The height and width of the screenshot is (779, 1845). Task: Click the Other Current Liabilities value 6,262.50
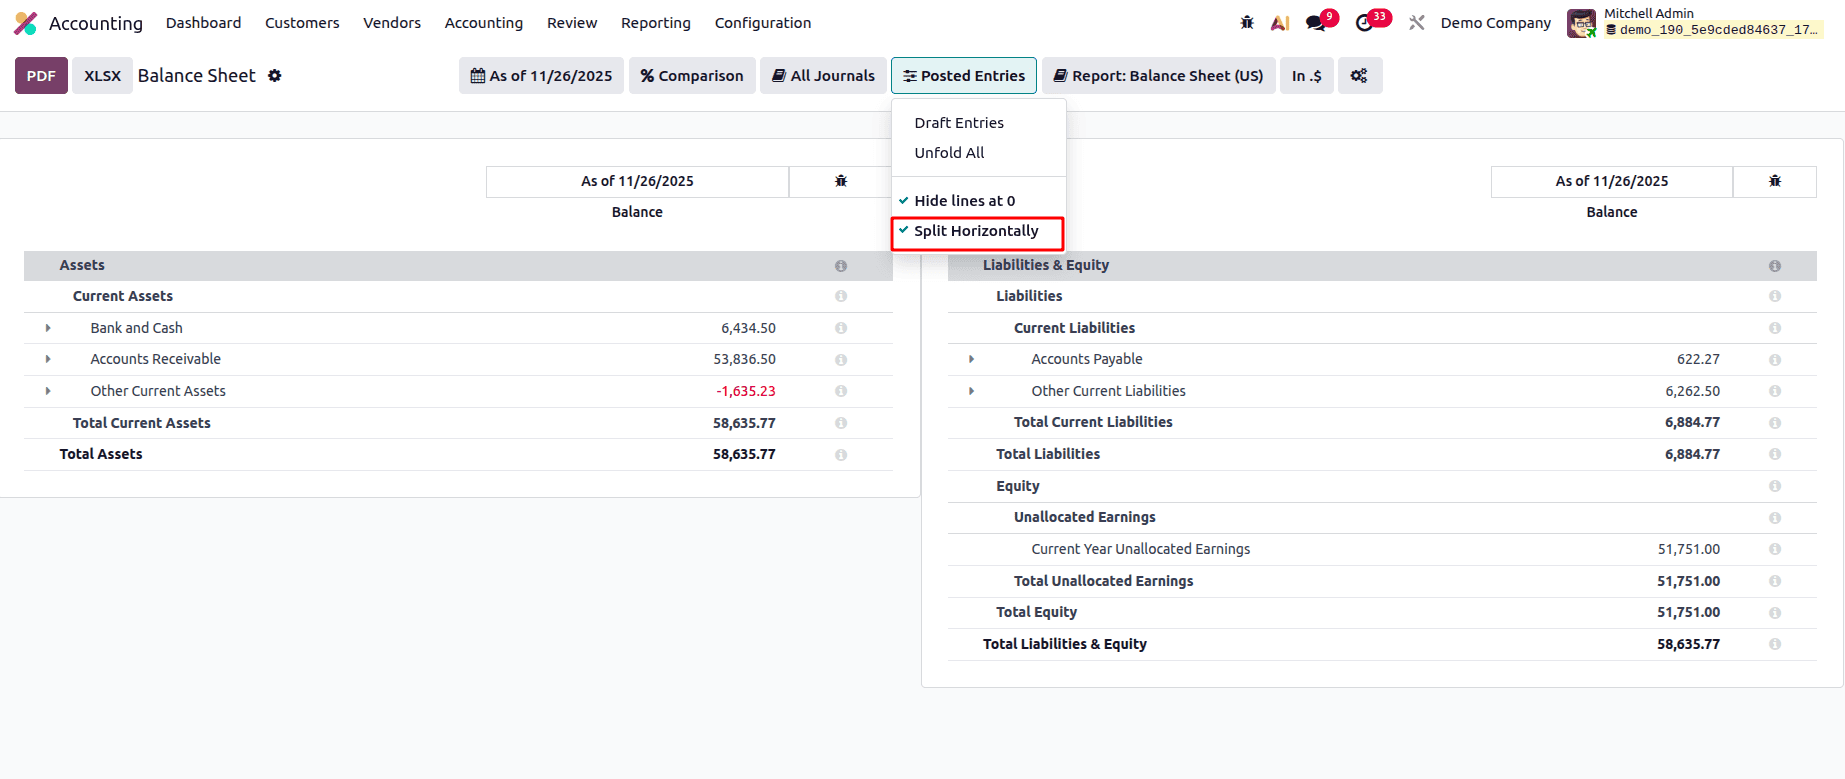(x=1693, y=391)
